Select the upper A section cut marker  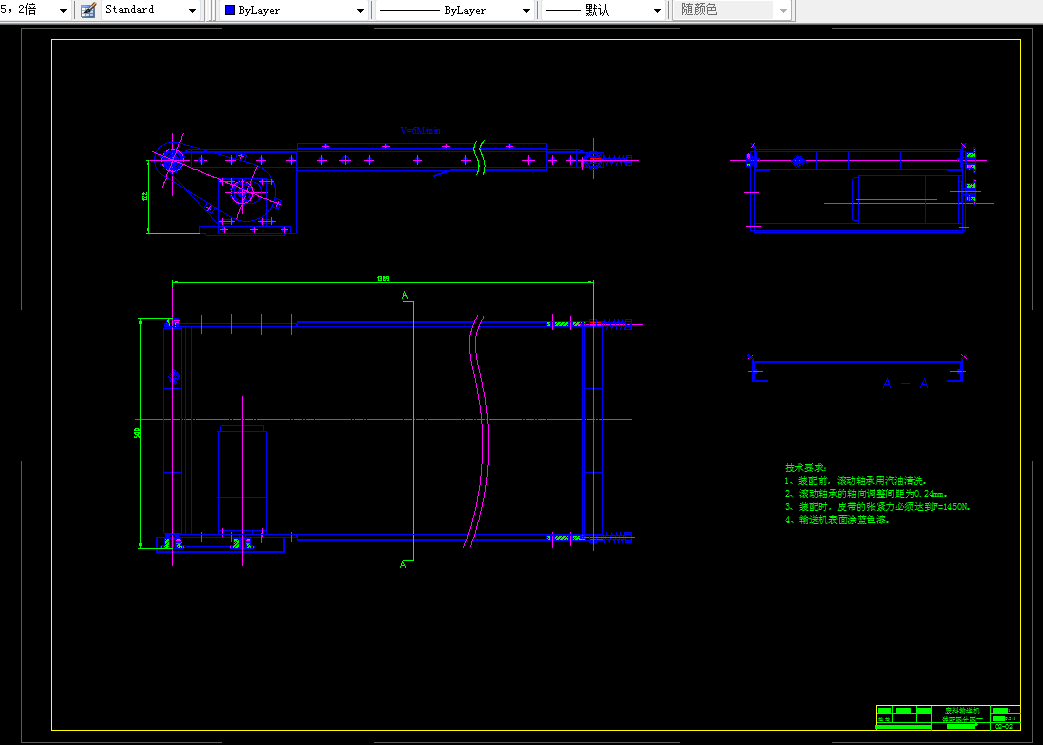404,295
